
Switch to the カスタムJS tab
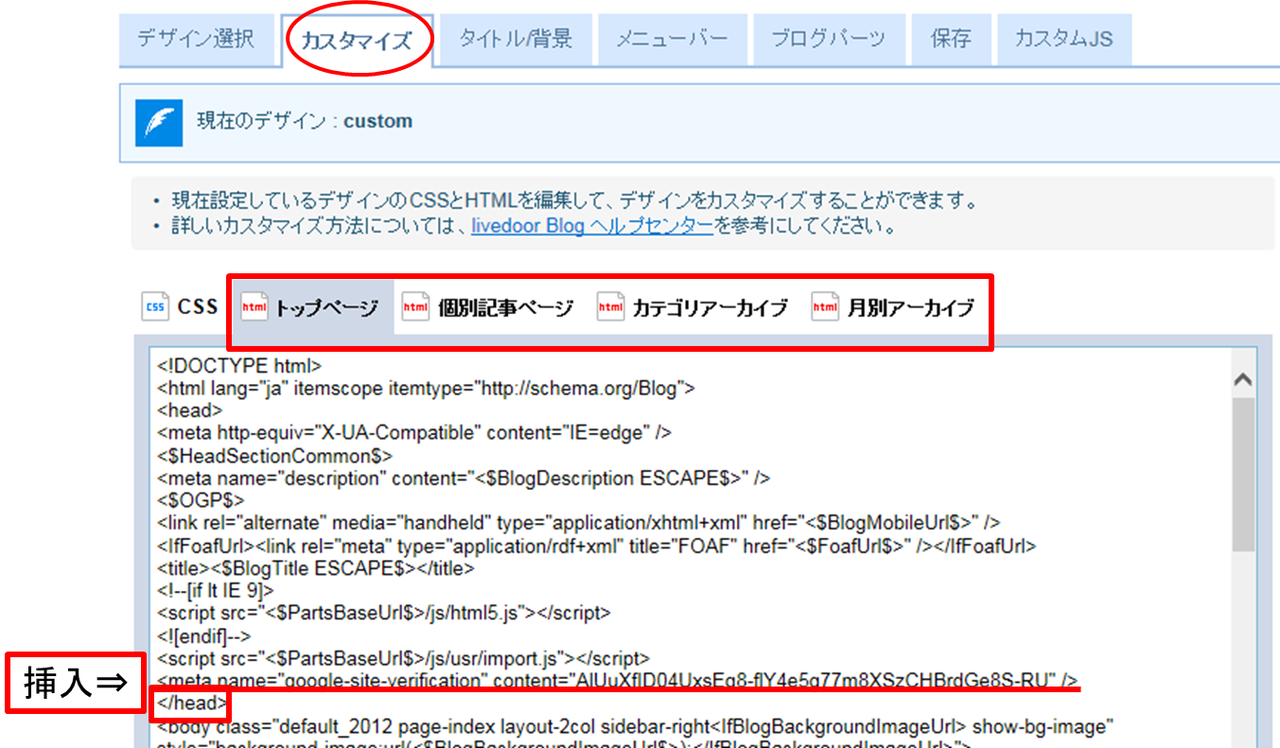[x=1064, y=40]
